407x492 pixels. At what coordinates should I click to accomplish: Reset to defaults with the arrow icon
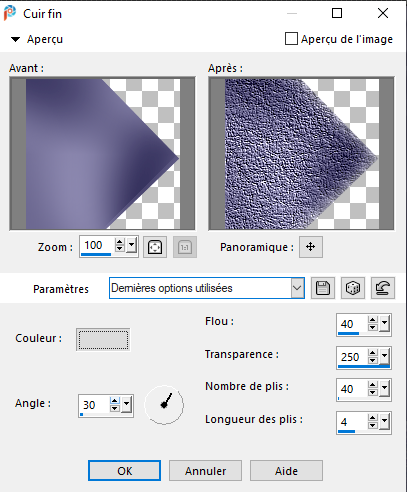383,288
